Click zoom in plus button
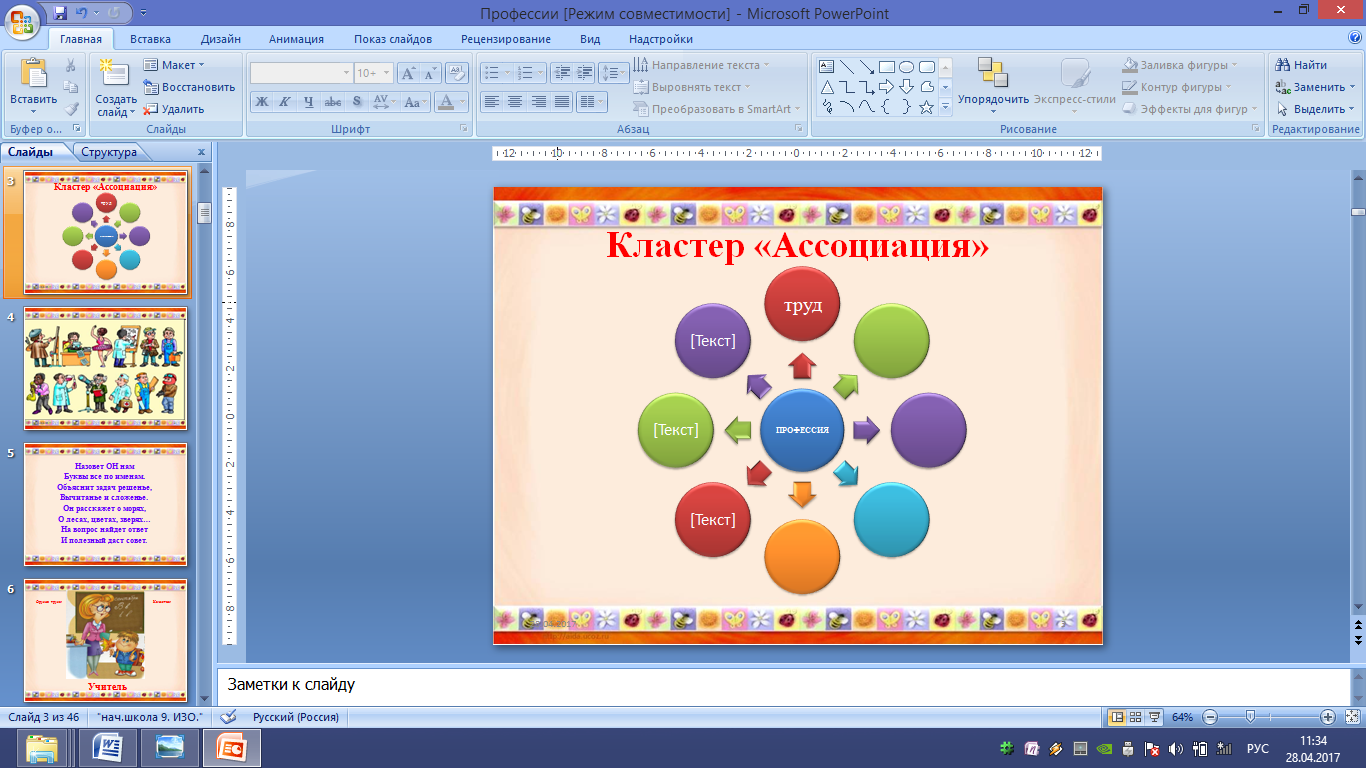Viewport: 1366px width, 768px height. point(1327,717)
